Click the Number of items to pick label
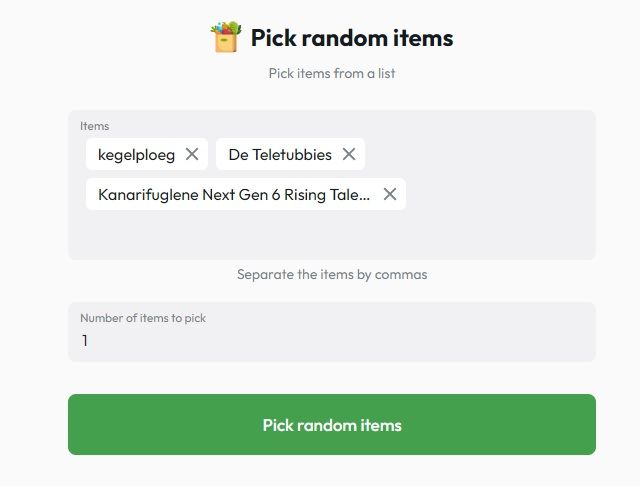This screenshot has height=486, width=640. tap(143, 318)
